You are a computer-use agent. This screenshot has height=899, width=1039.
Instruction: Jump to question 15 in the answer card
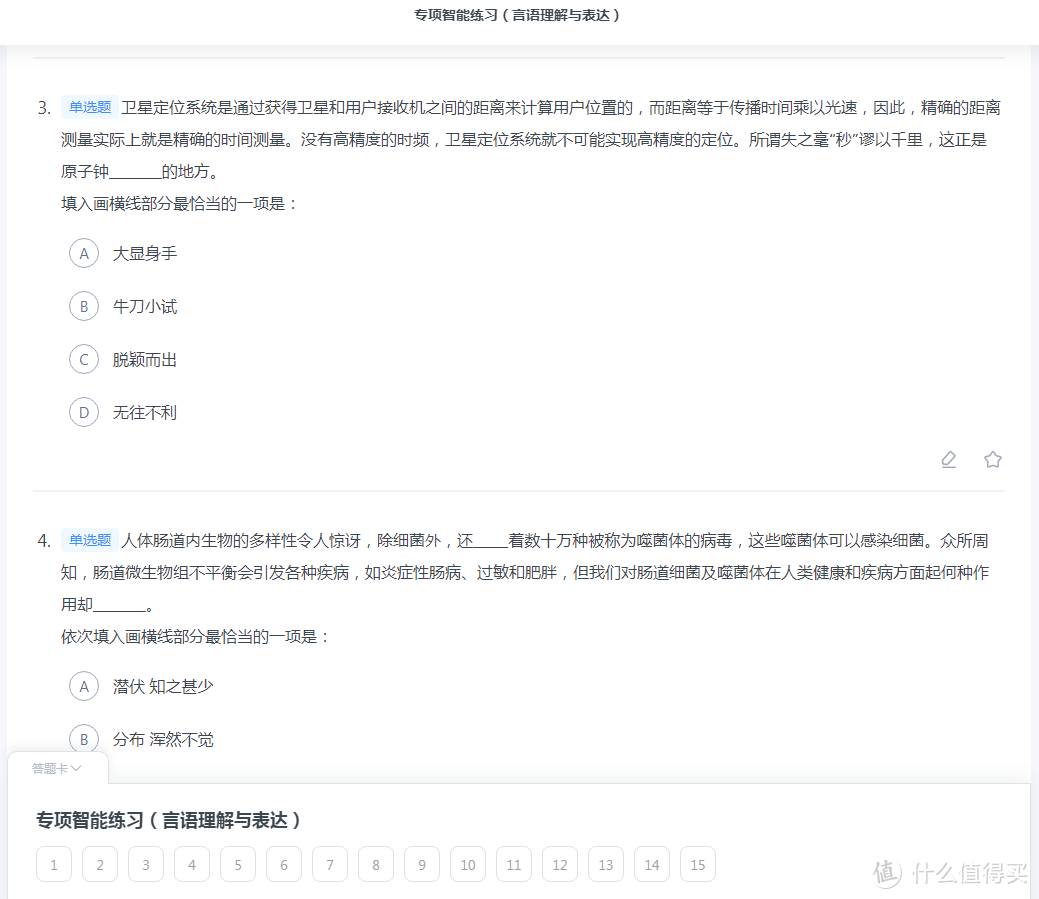click(x=697, y=864)
